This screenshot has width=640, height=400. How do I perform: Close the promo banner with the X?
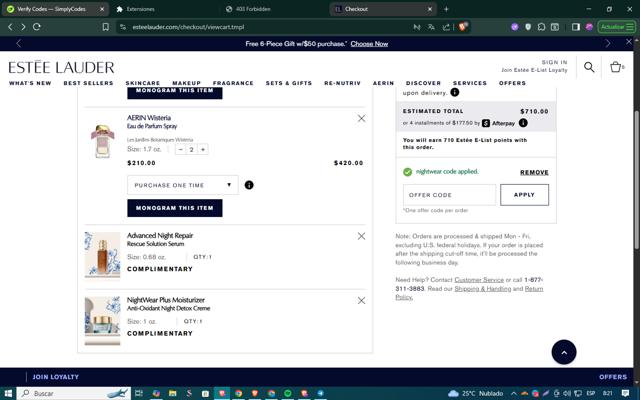(629, 42)
